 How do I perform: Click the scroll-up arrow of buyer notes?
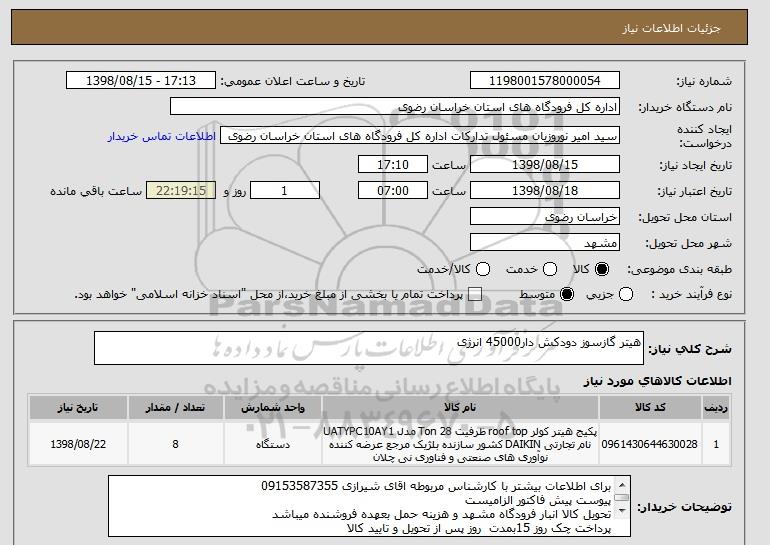[x=622, y=485]
